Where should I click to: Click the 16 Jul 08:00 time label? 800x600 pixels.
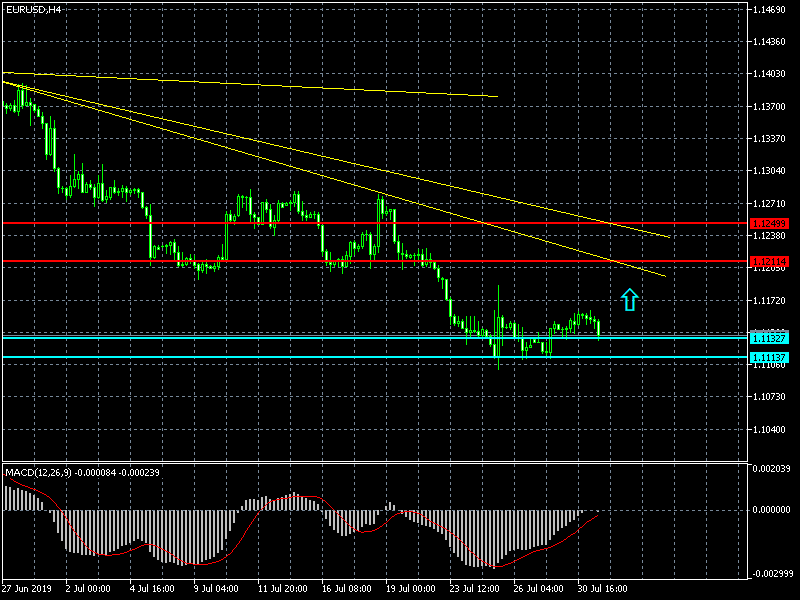(x=347, y=588)
